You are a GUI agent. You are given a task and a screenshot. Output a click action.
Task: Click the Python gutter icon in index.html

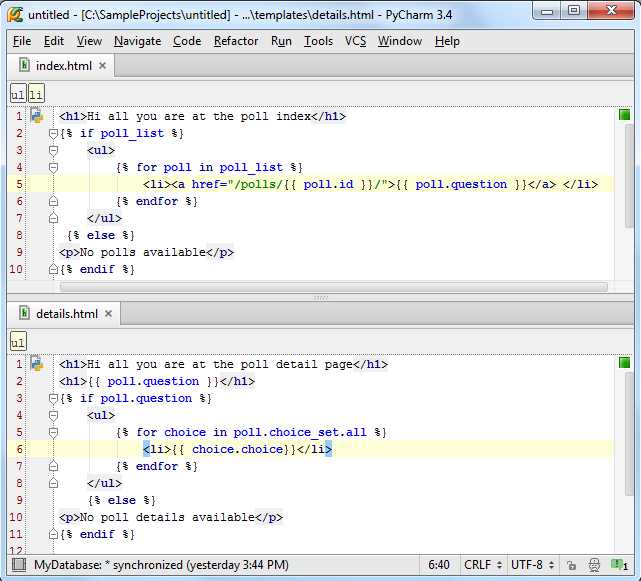37,116
